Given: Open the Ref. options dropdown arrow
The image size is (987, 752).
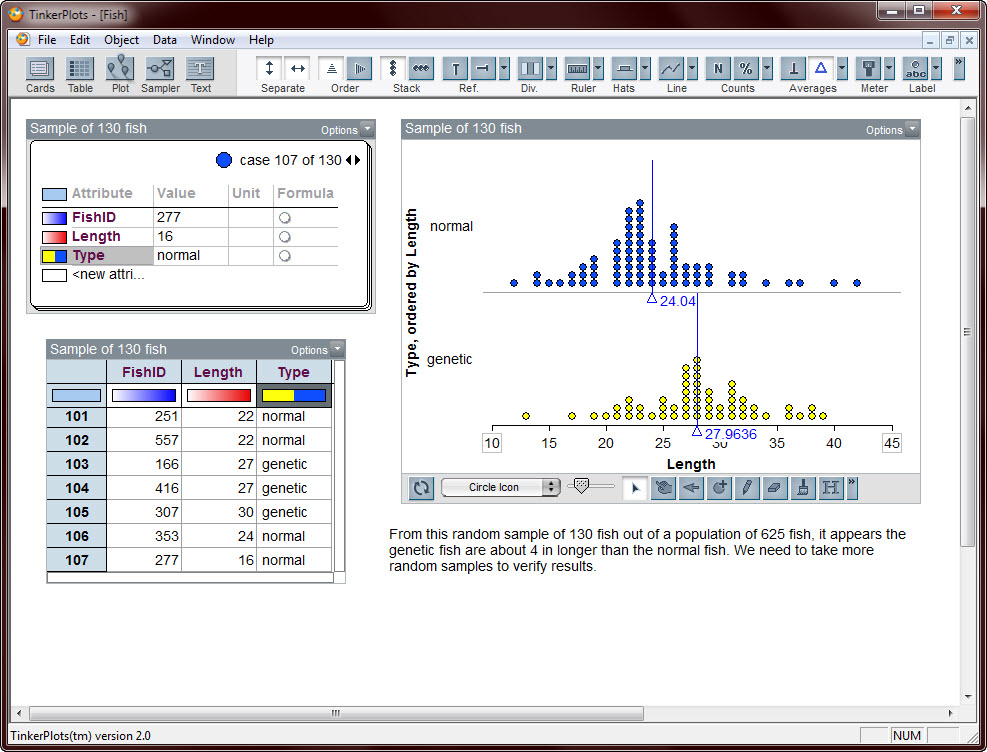Looking at the screenshot, I should 504,68.
